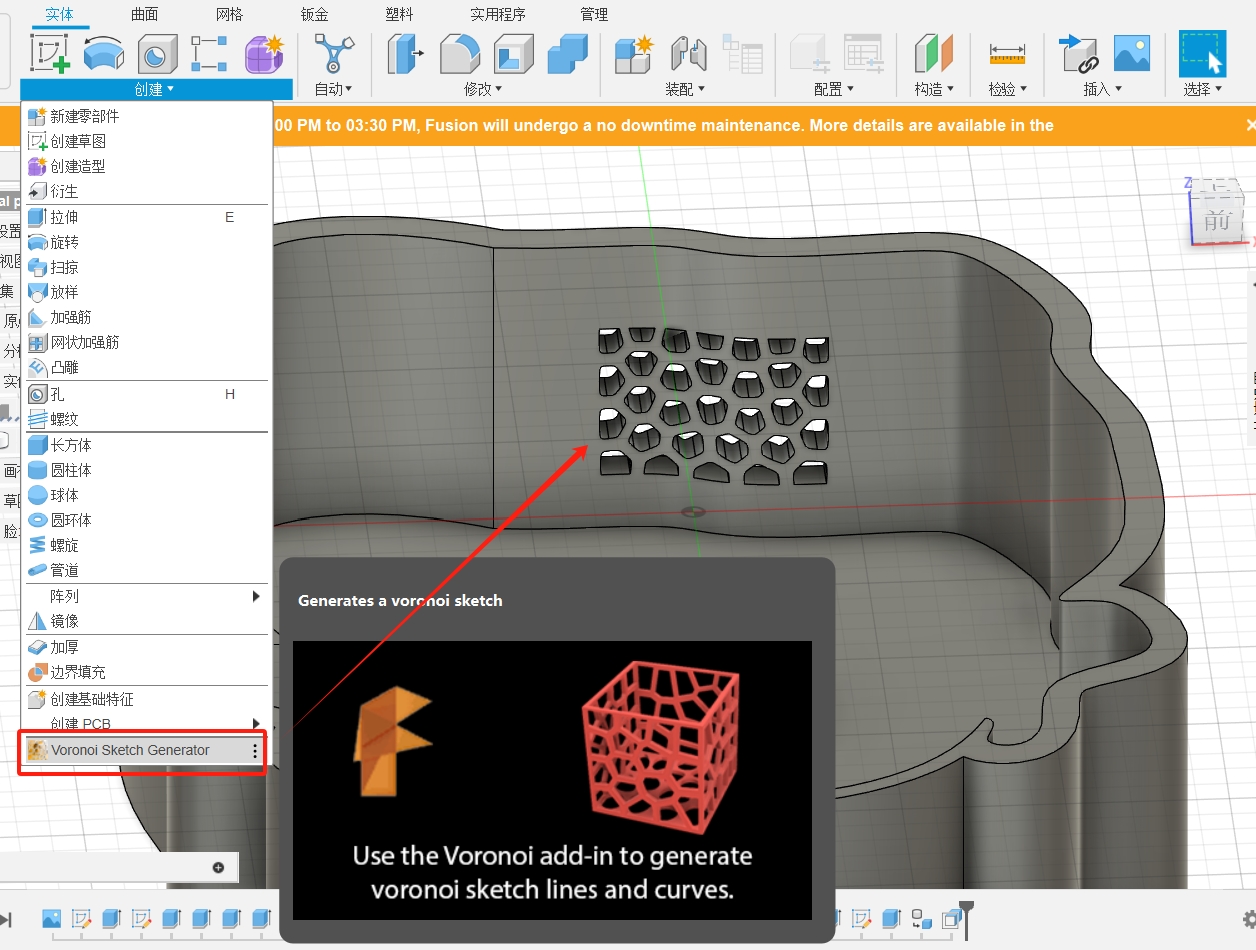1256x950 pixels.
Task: Open the 构造 dropdown
Action: click(934, 89)
